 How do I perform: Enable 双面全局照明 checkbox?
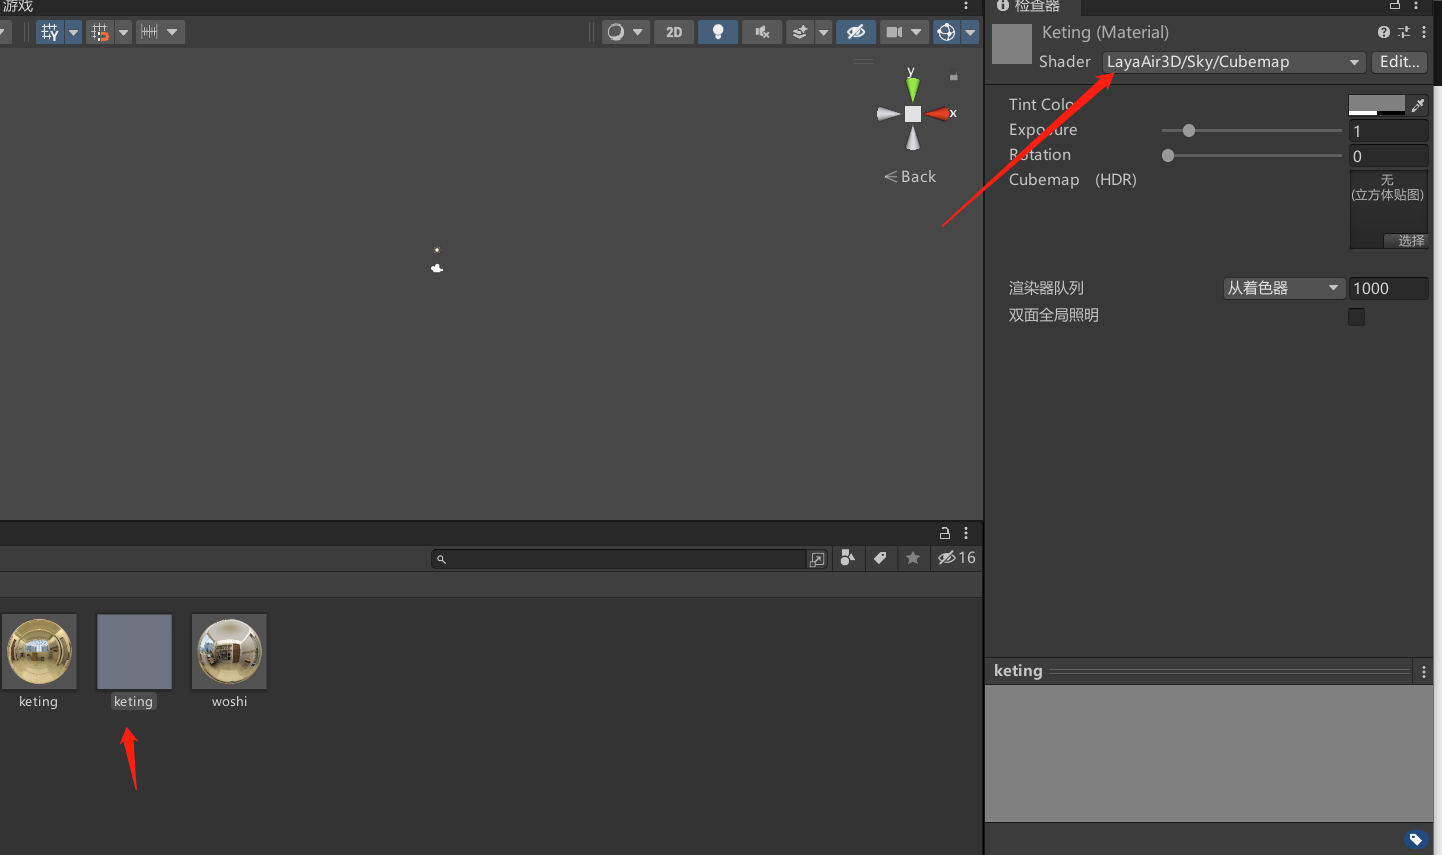pos(1356,316)
